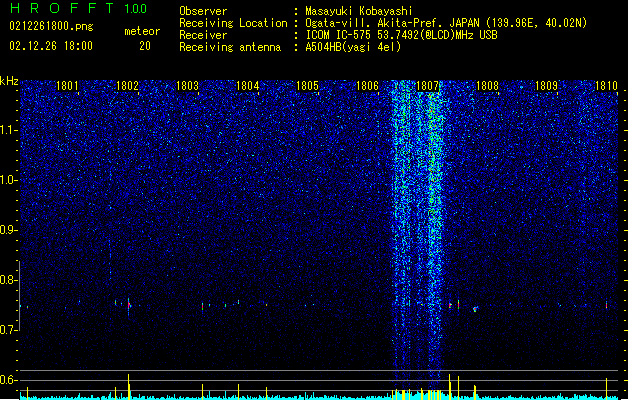
Task: Click the HROFFT 1.0.0 title text
Action: point(79,8)
